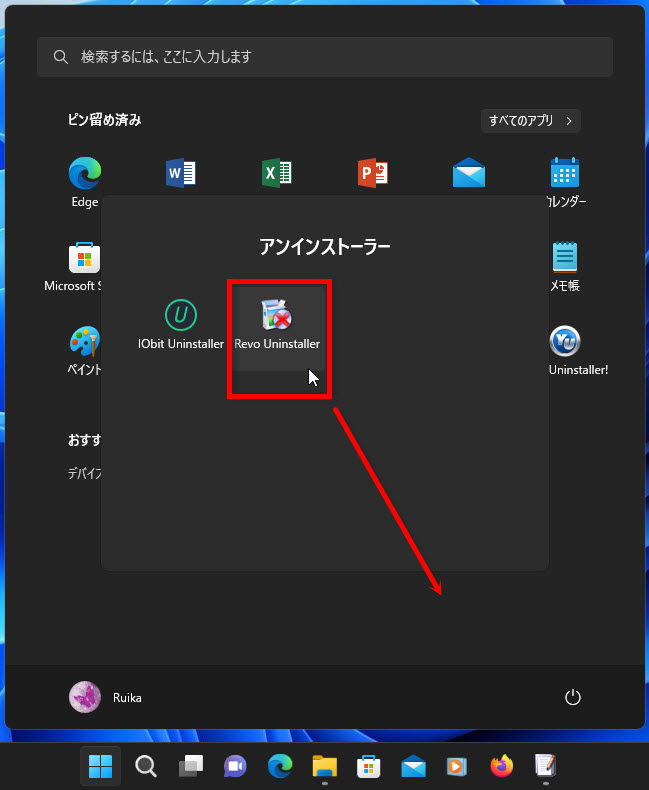The image size is (649, 790).
Task: Rename folder via アンインストーラー title
Action: coord(325,245)
